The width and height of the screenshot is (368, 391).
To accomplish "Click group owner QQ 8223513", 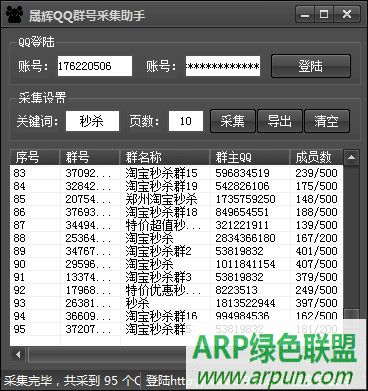I will tap(236, 290).
